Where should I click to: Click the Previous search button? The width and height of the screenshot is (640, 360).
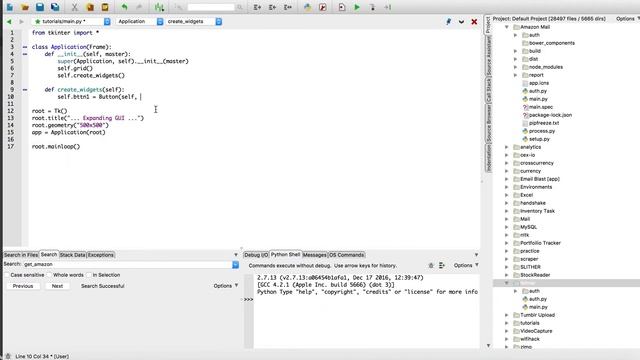coord(23,286)
